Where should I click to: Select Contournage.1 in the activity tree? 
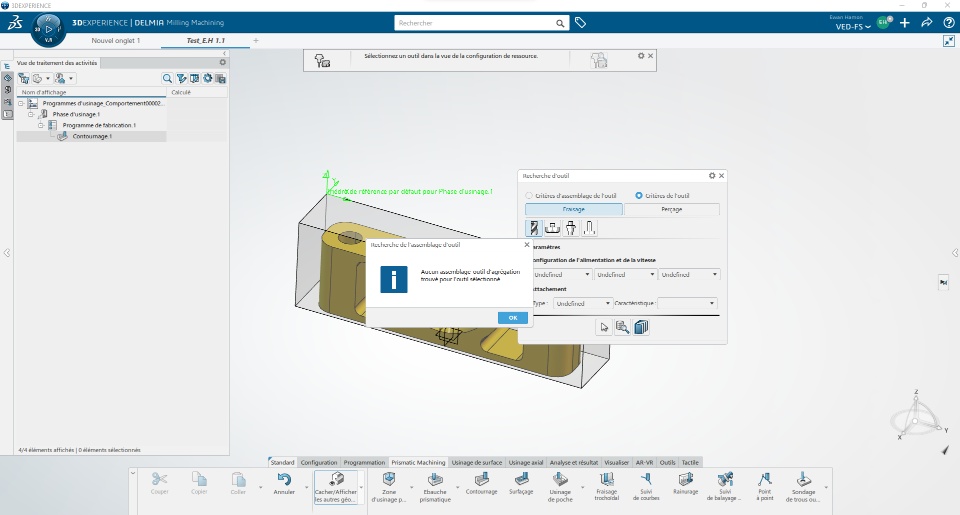92,137
